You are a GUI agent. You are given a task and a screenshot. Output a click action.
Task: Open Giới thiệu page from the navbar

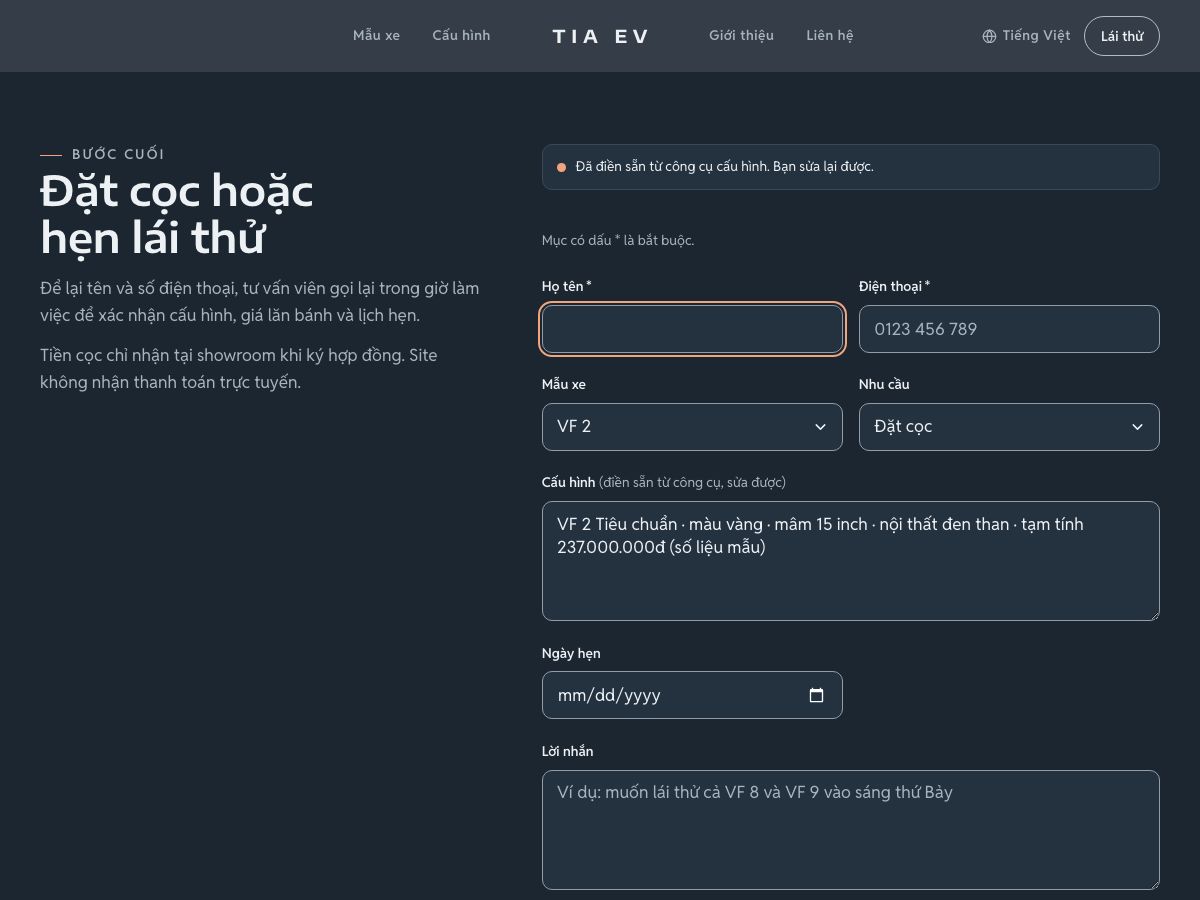click(741, 35)
